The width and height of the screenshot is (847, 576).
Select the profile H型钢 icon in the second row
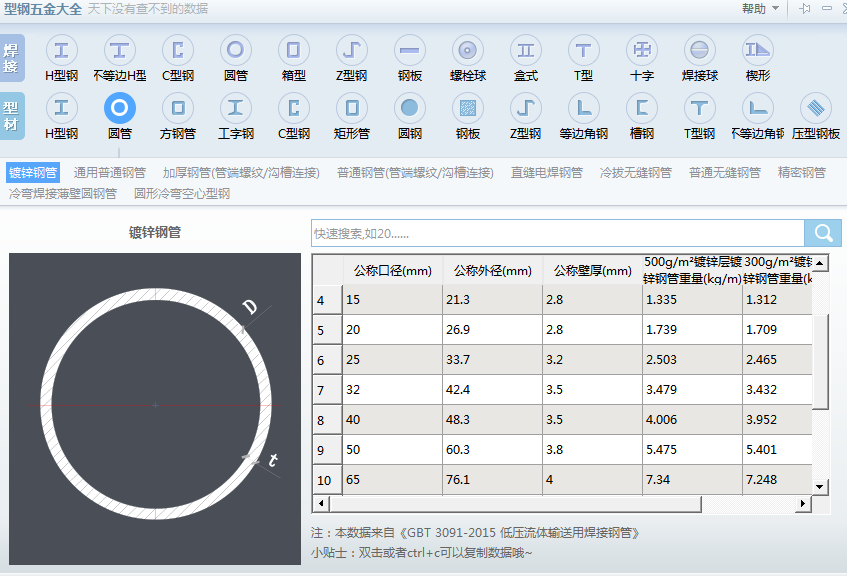62,108
